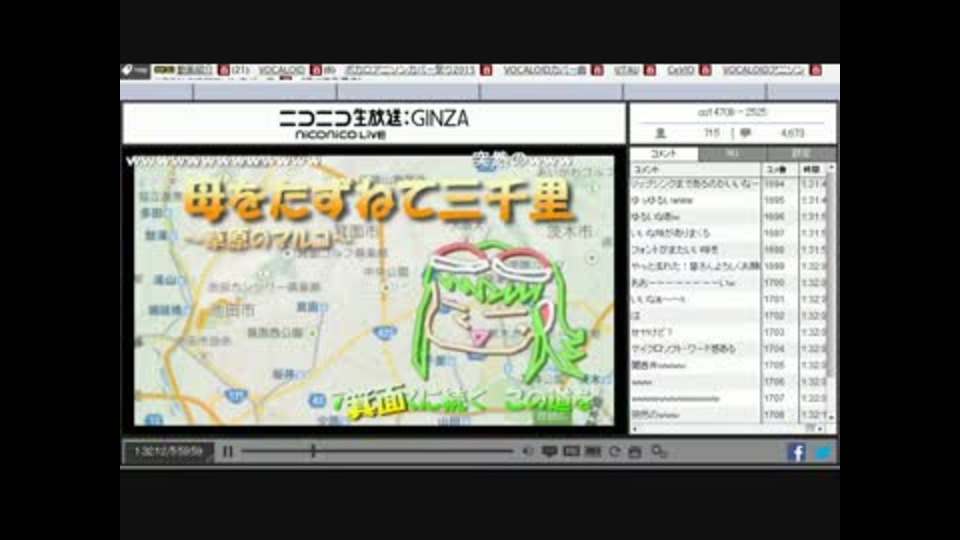960x540 pixels.
Task: Click the ニコニコ生放送:GINZA header logo
Action: coord(374,124)
